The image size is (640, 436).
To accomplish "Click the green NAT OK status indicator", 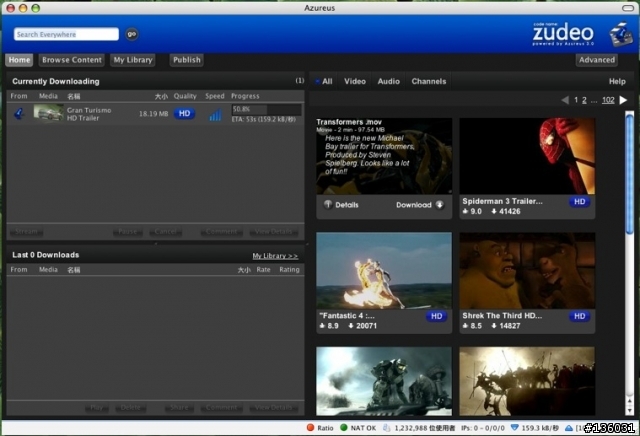I will pos(344,427).
